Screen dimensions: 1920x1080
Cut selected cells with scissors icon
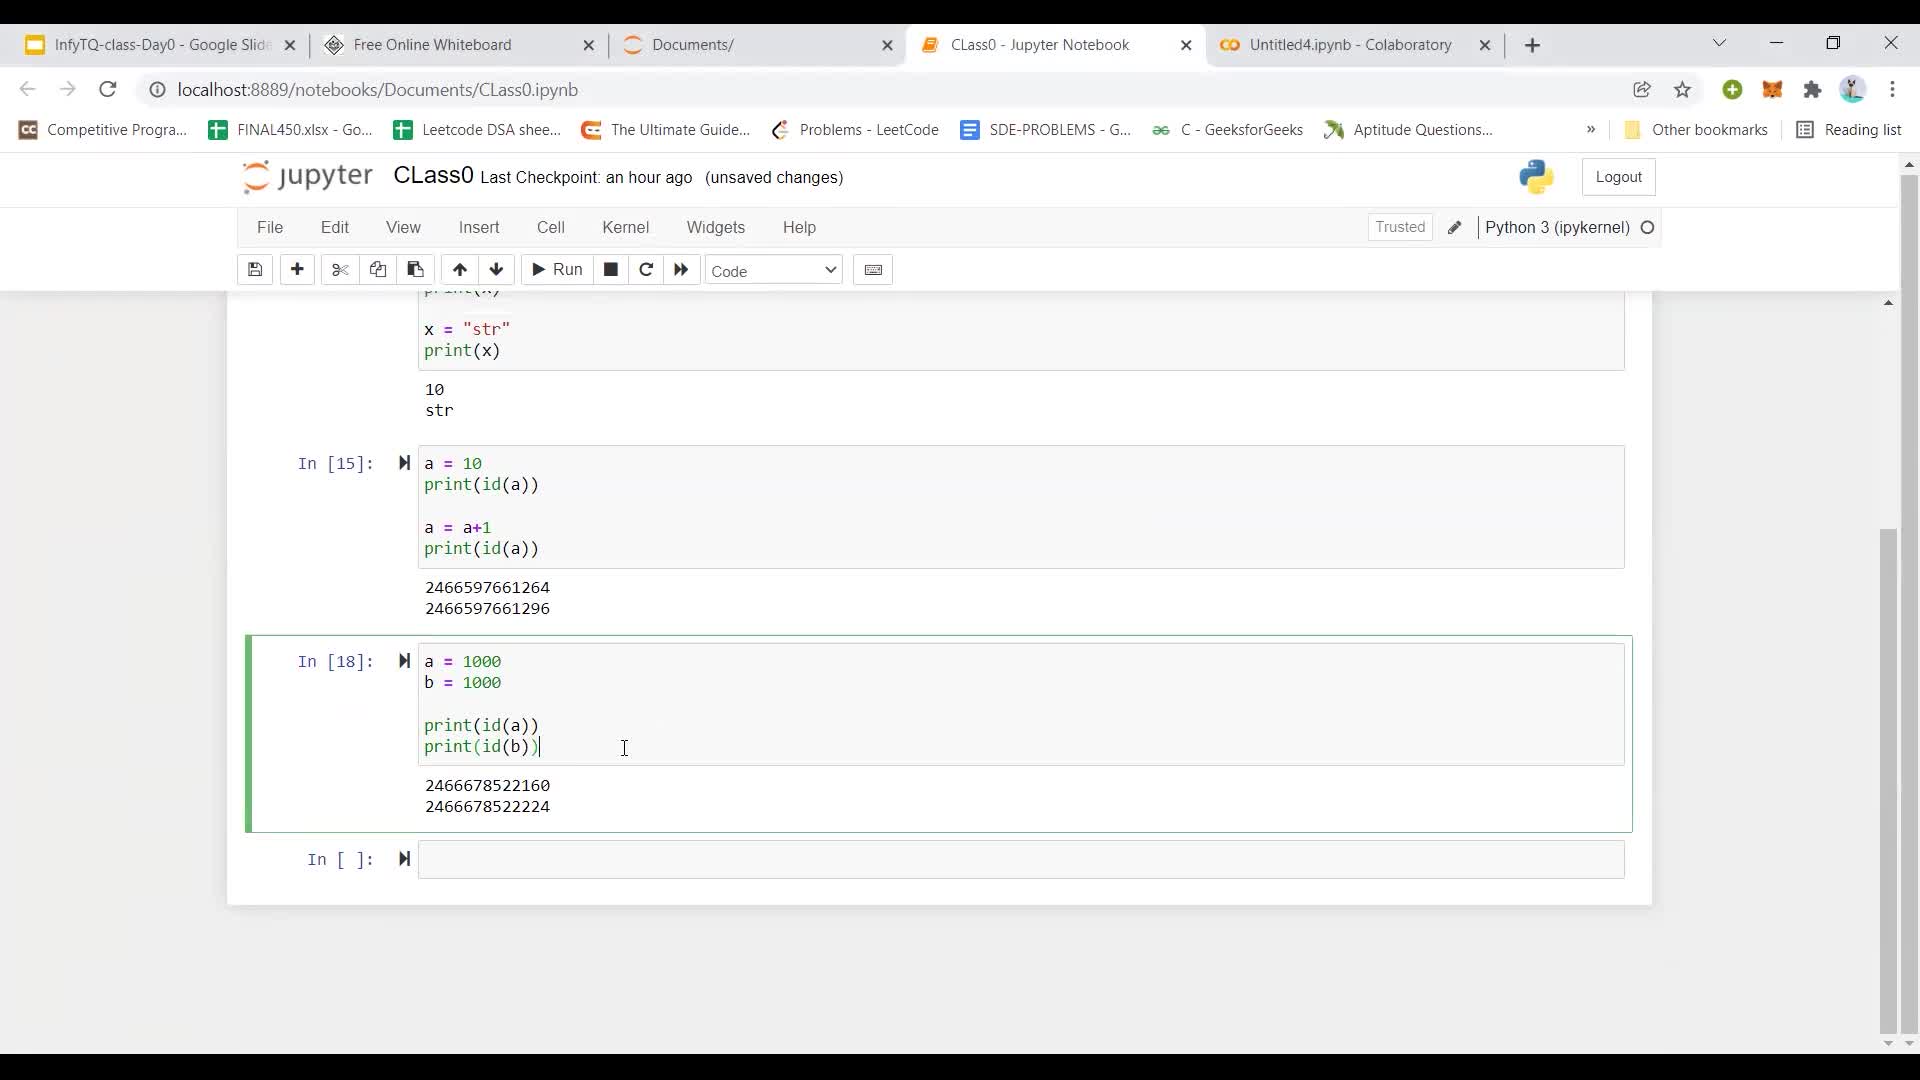[340, 270]
